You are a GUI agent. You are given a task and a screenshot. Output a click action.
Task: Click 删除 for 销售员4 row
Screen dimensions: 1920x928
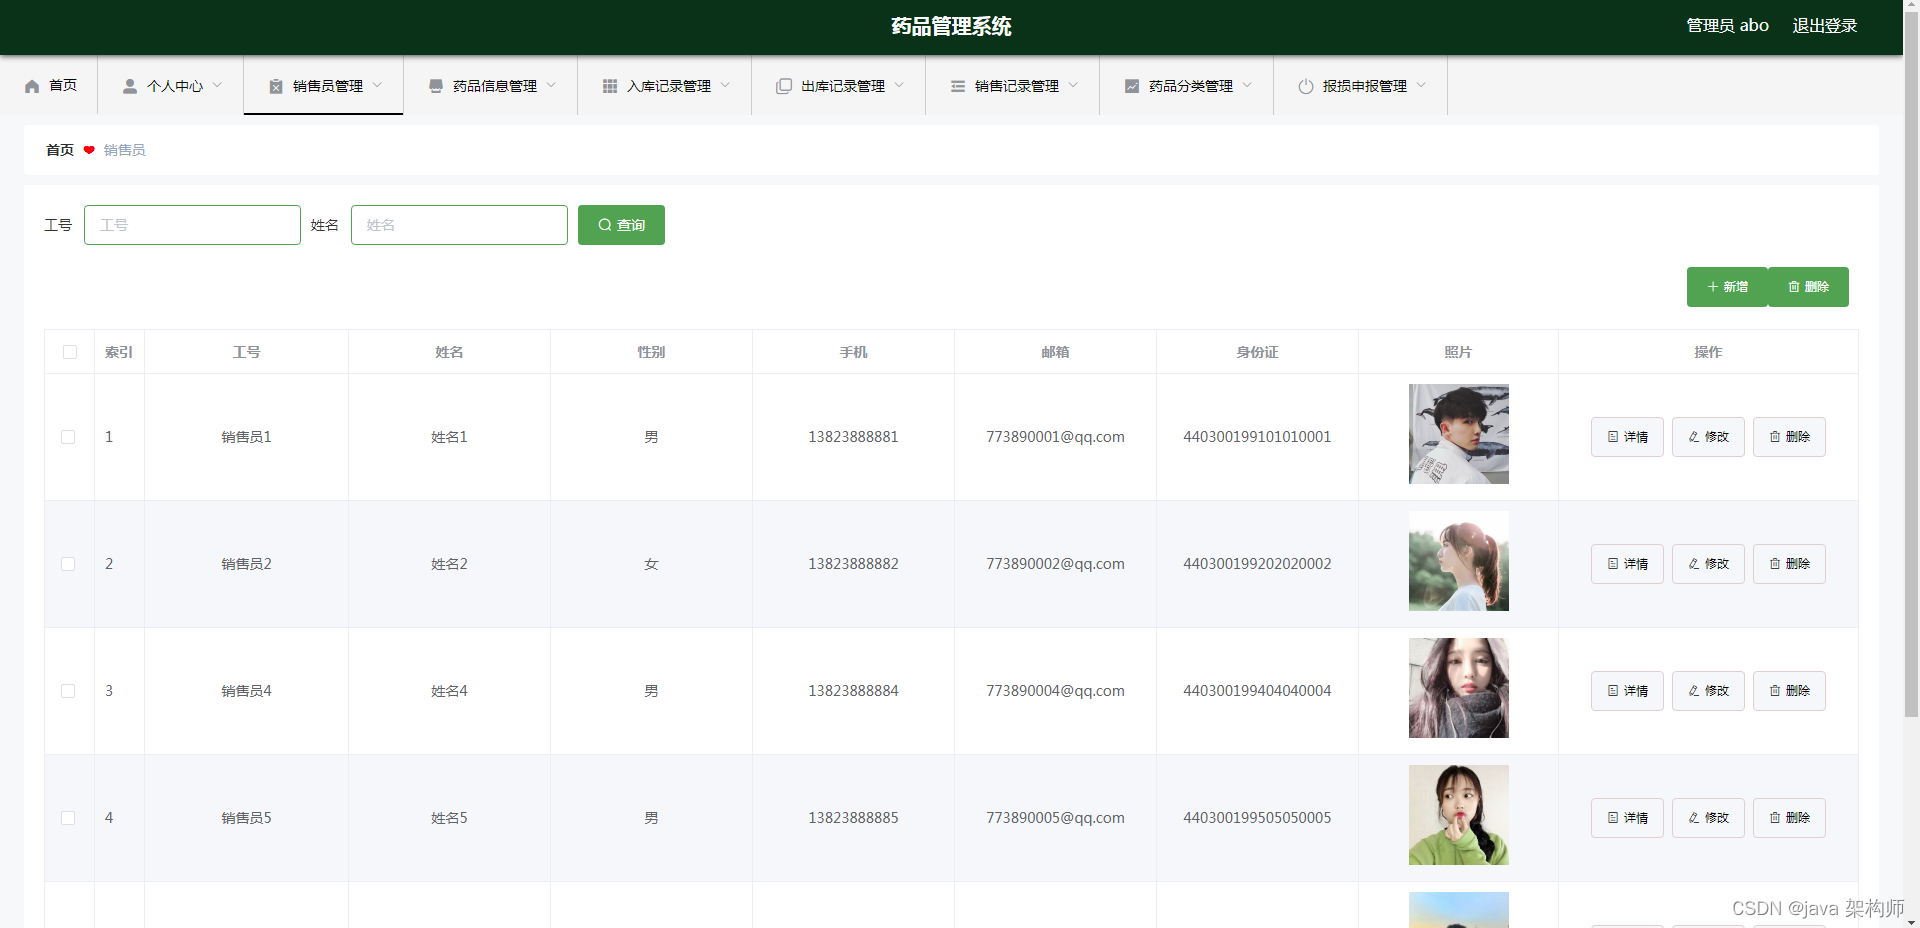[1789, 691]
